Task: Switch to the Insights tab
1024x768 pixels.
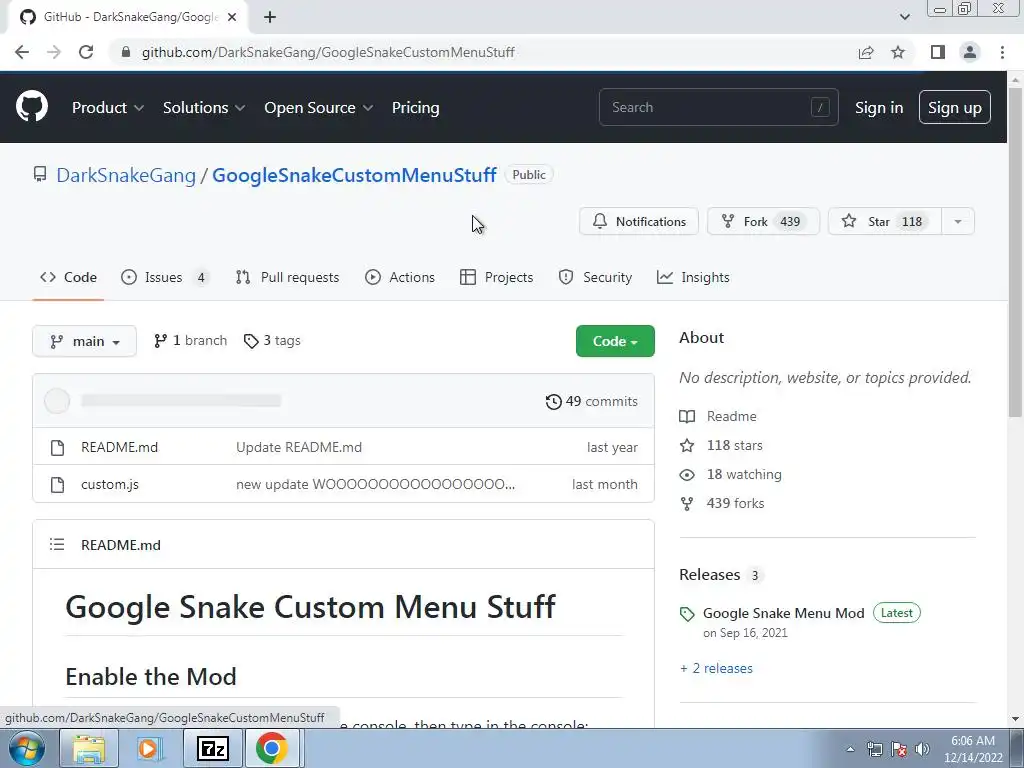Action: [693, 278]
